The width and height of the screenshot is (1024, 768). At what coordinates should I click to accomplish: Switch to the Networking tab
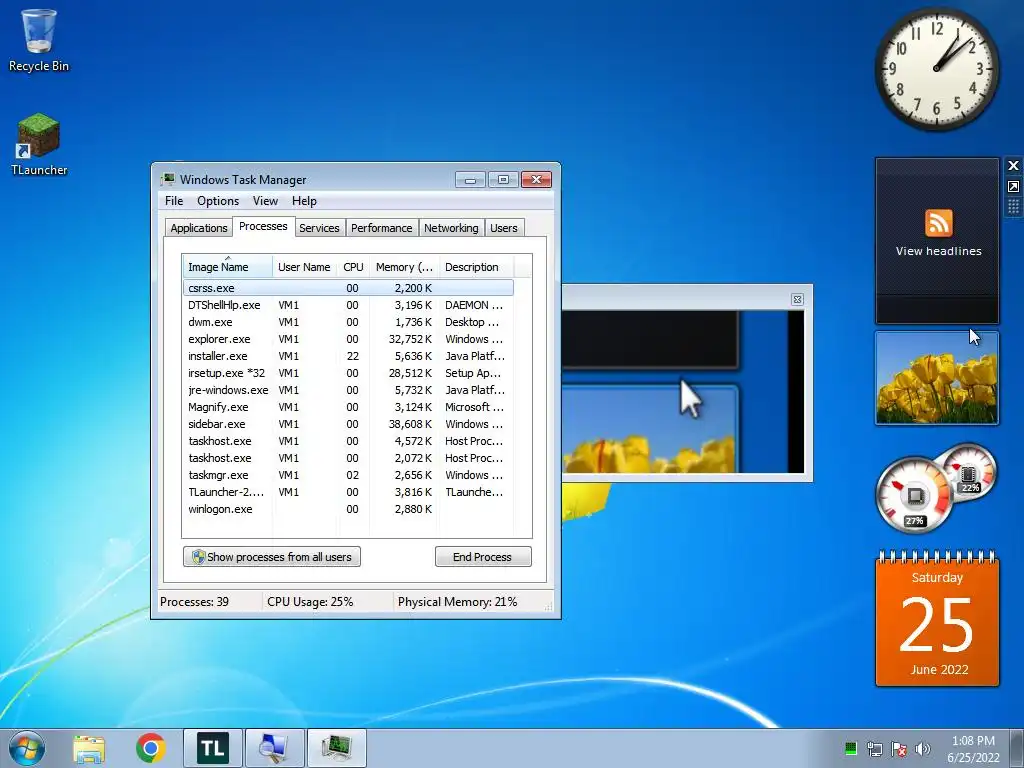coord(451,228)
